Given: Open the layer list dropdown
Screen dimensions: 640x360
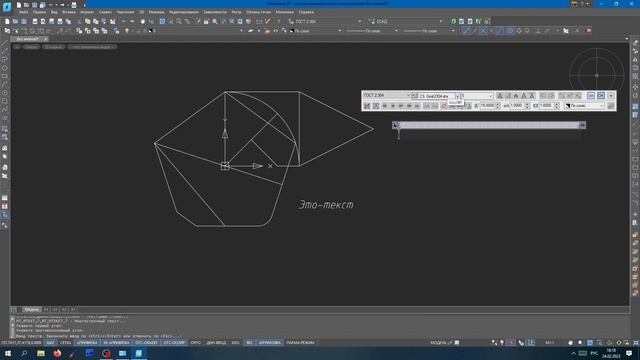Looking at the screenshot, I should [241, 31].
